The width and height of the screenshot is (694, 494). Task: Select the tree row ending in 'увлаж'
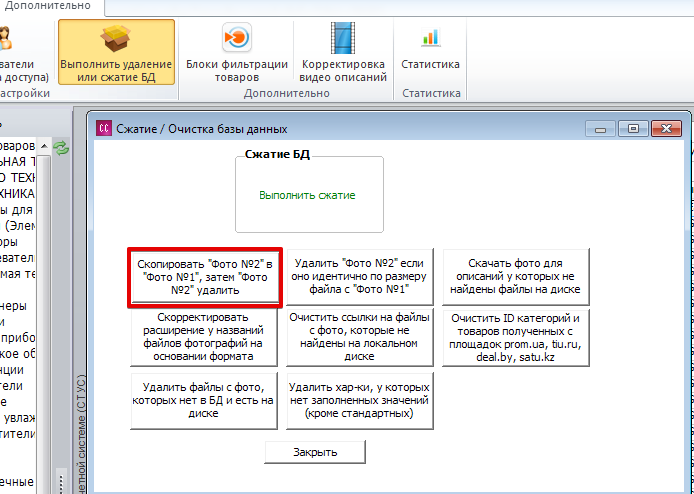coord(18,417)
